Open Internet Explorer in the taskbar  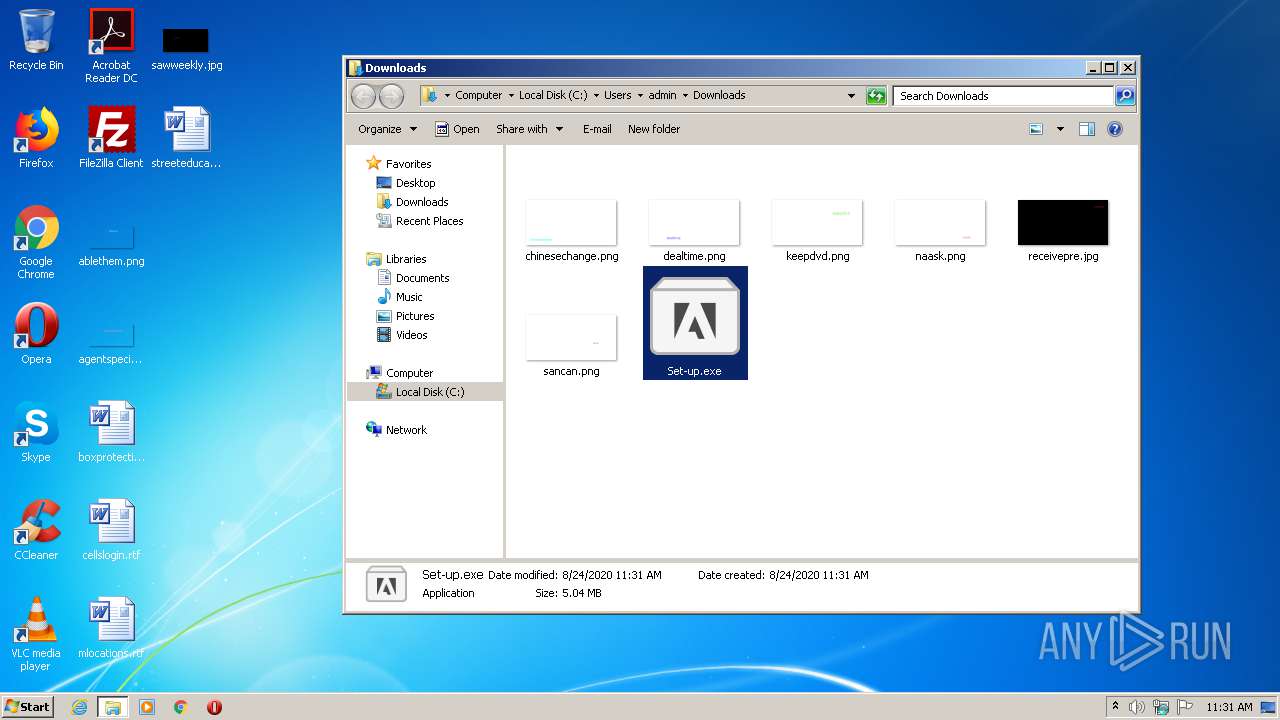point(79,707)
